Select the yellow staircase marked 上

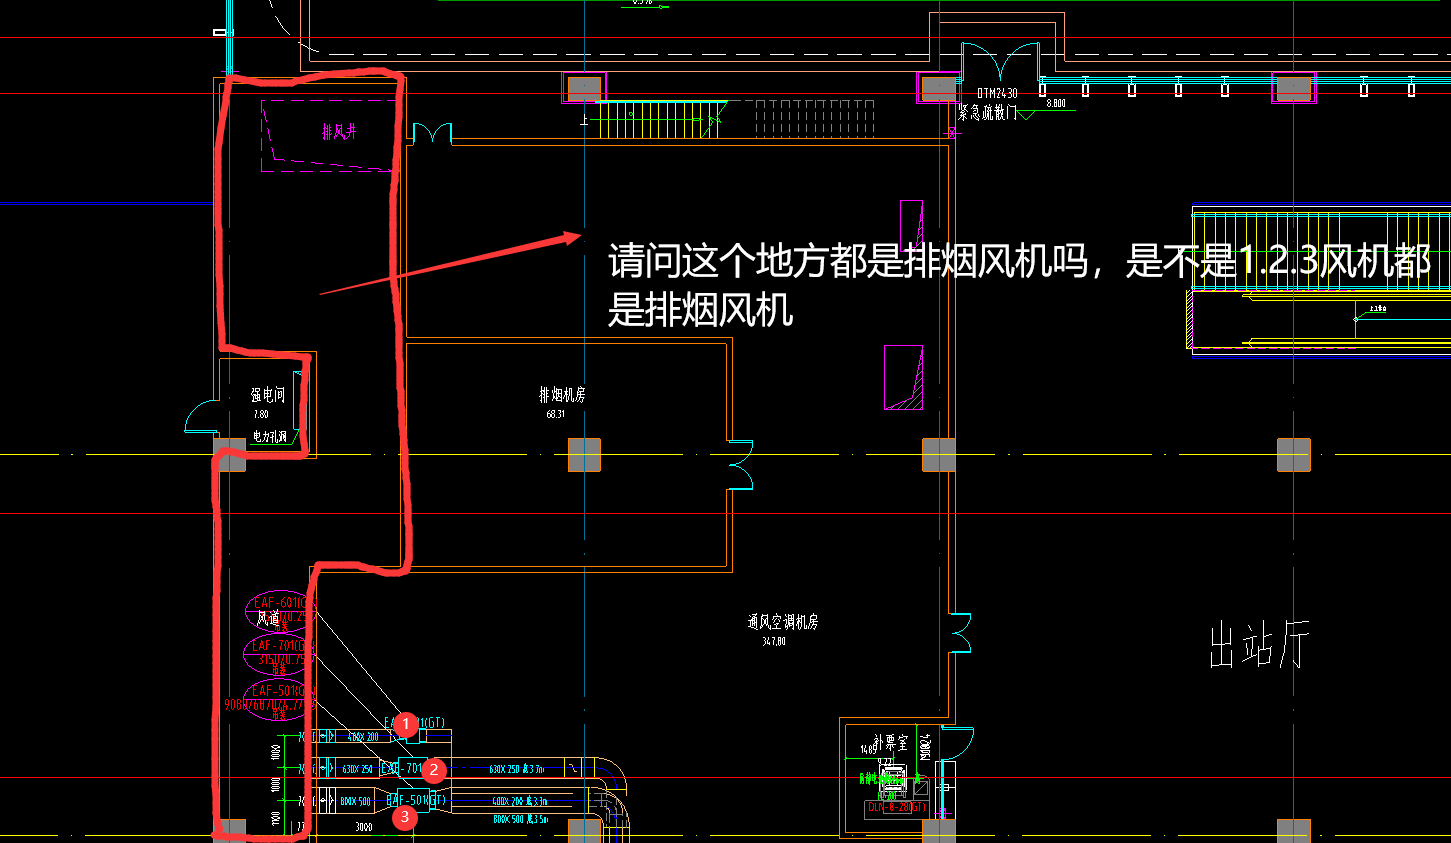[663, 119]
